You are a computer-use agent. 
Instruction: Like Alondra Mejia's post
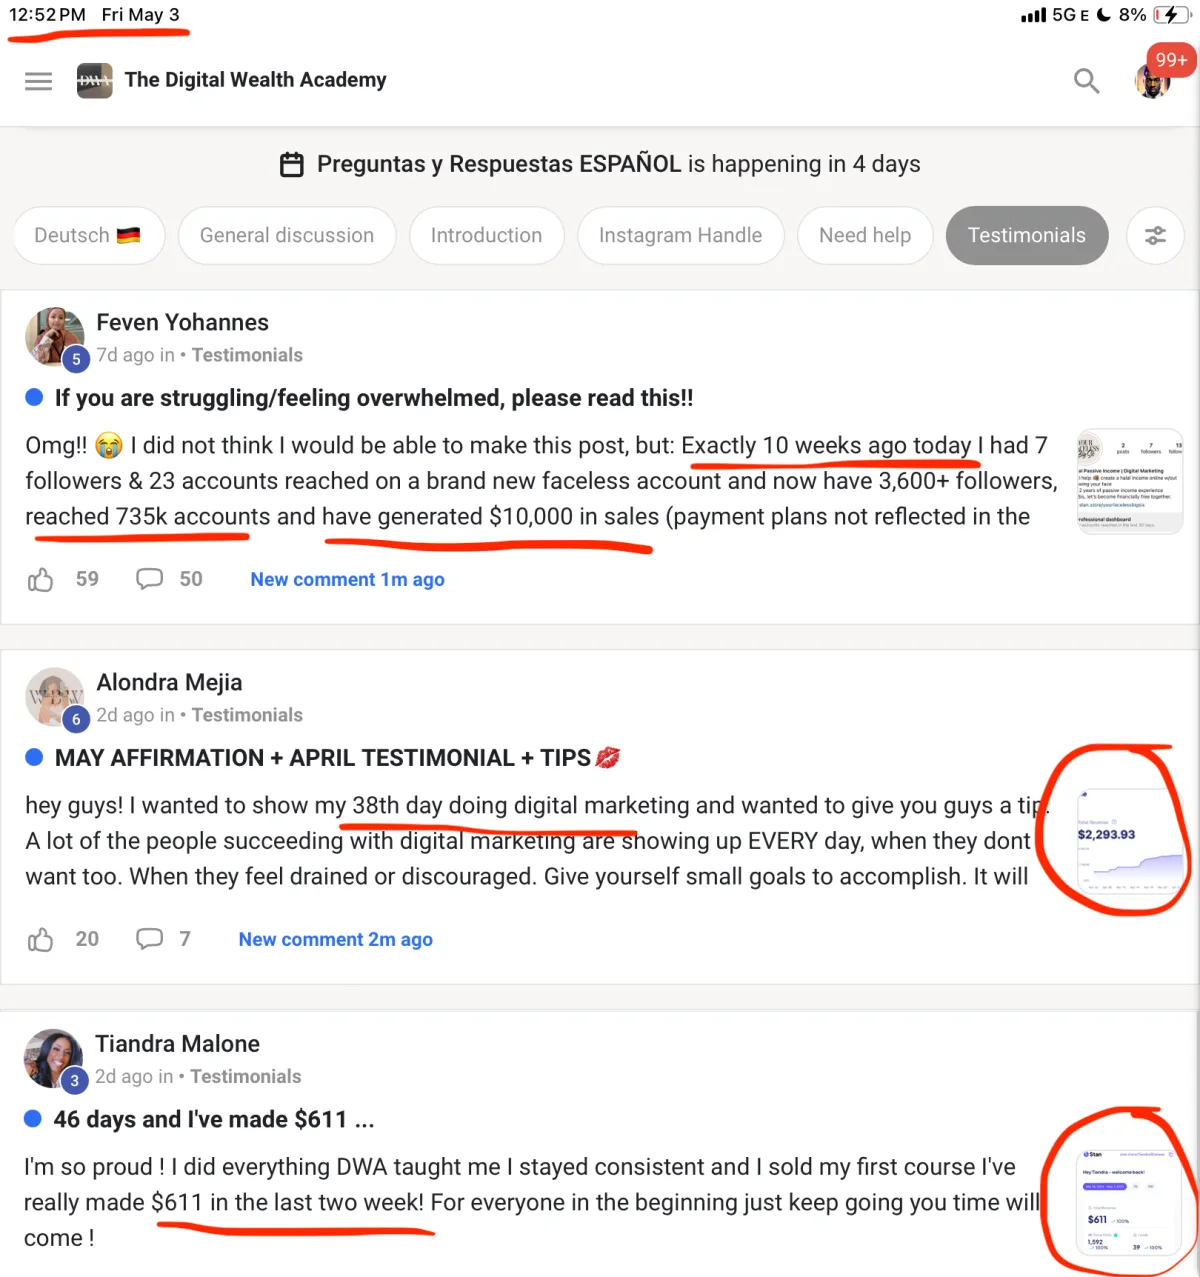coord(40,939)
